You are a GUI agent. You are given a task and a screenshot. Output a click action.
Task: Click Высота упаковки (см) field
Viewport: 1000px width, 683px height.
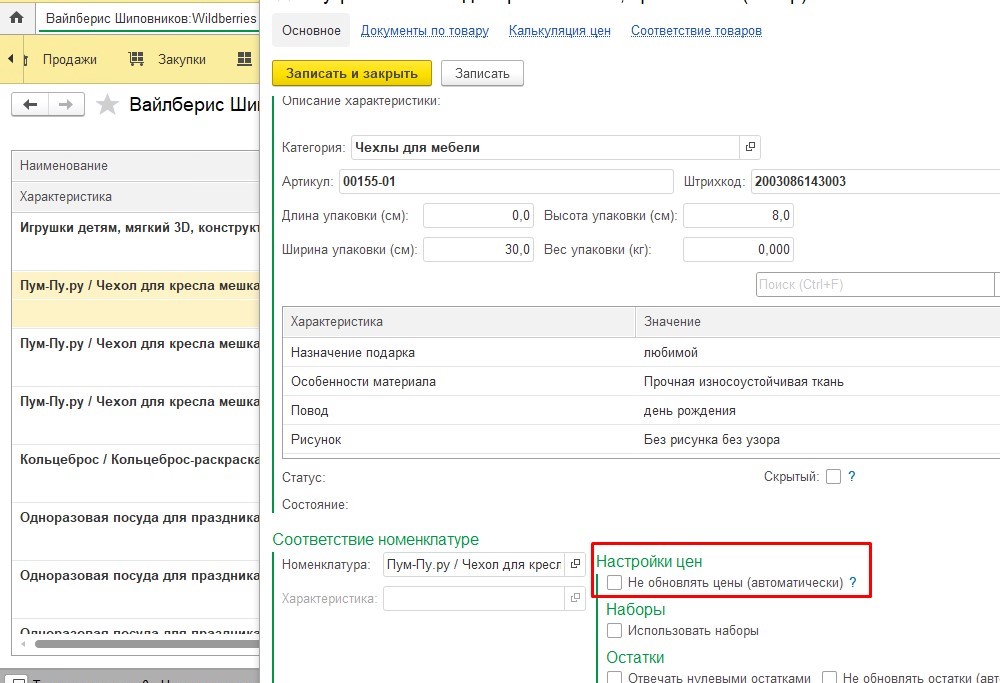[739, 216]
